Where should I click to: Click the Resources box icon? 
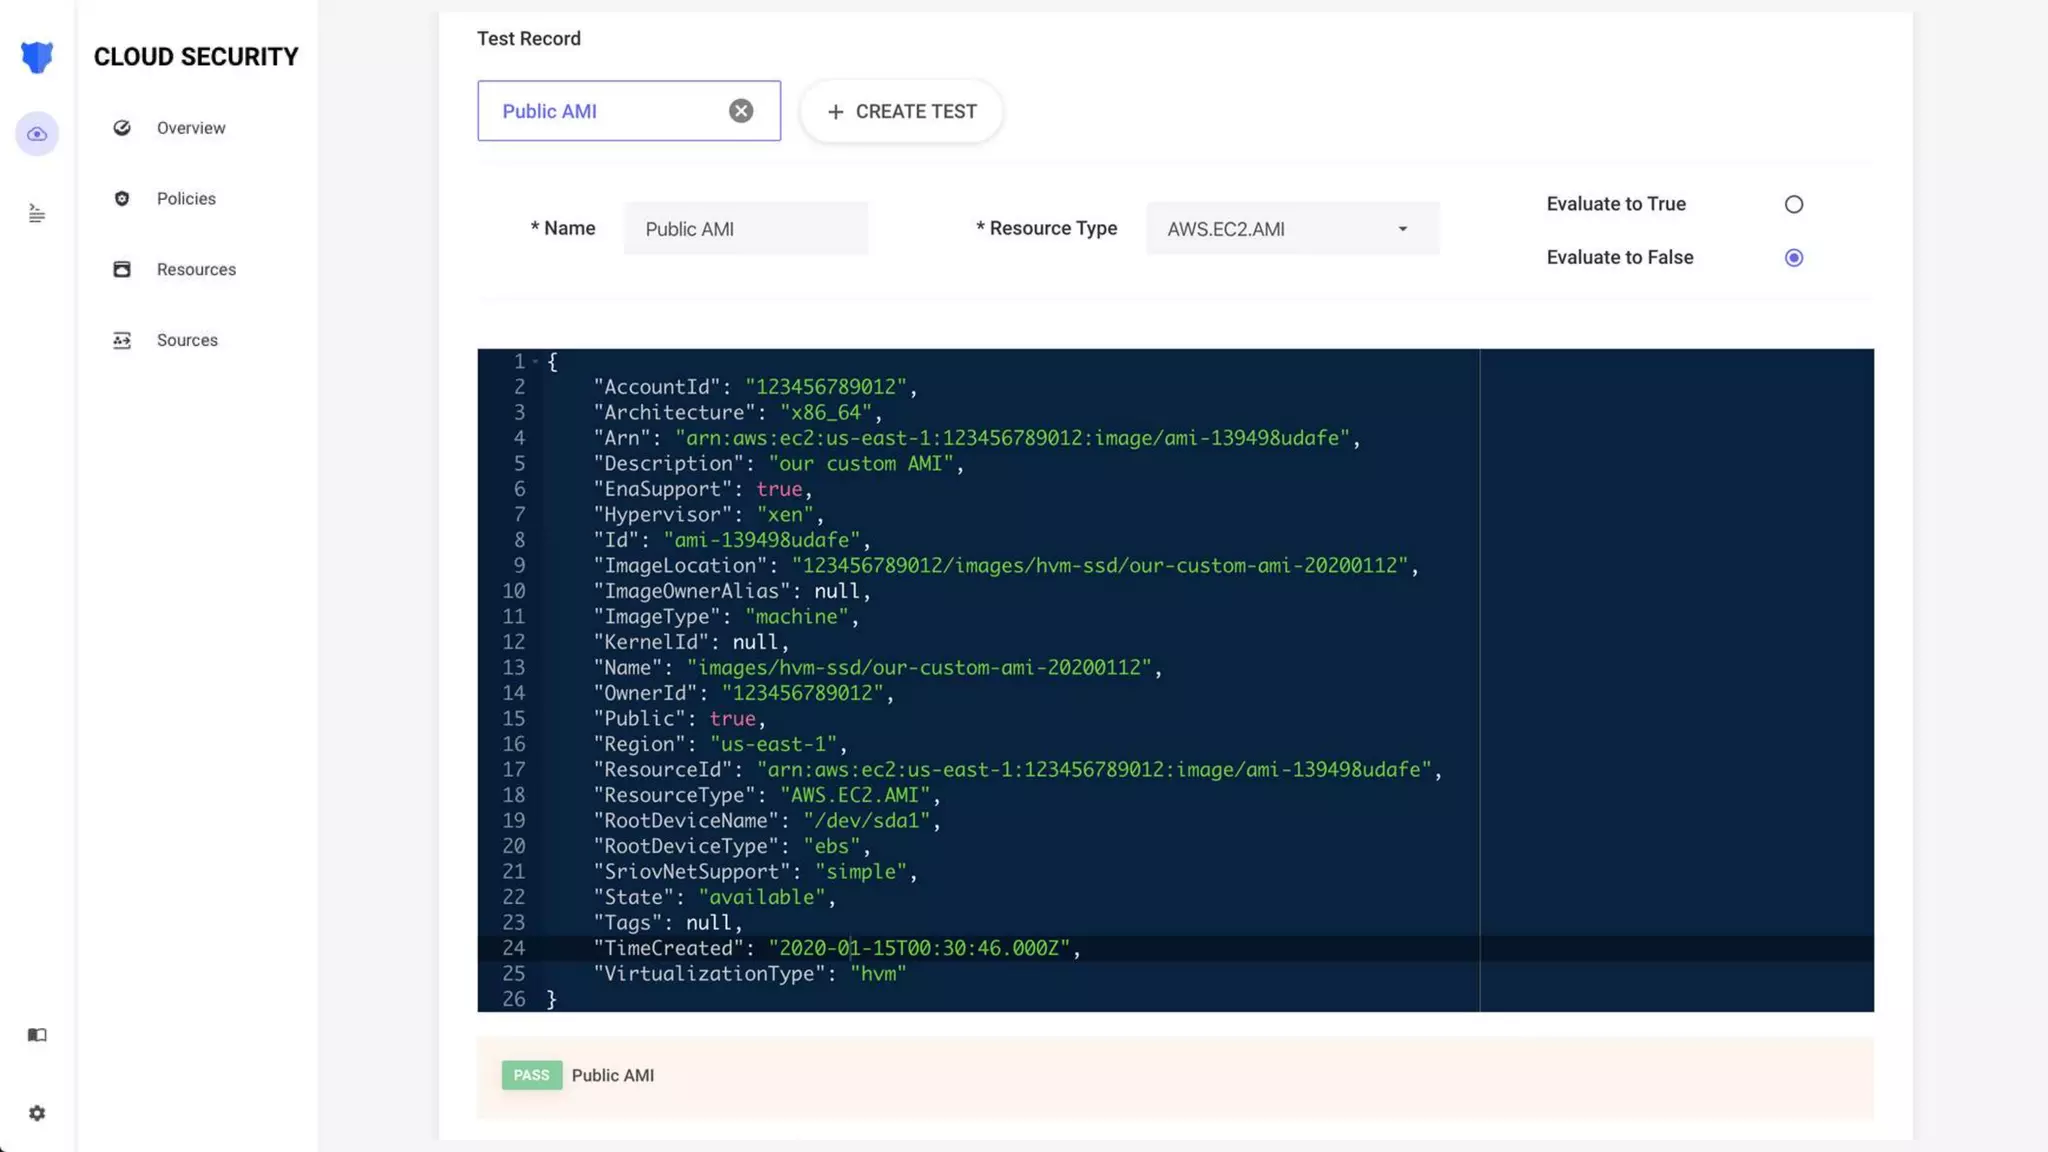(122, 269)
